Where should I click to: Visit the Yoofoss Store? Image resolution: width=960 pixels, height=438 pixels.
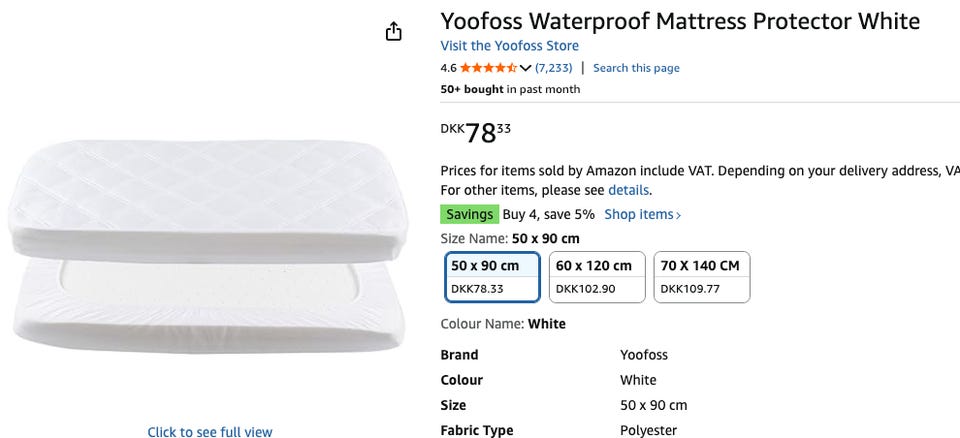(x=509, y=46)
